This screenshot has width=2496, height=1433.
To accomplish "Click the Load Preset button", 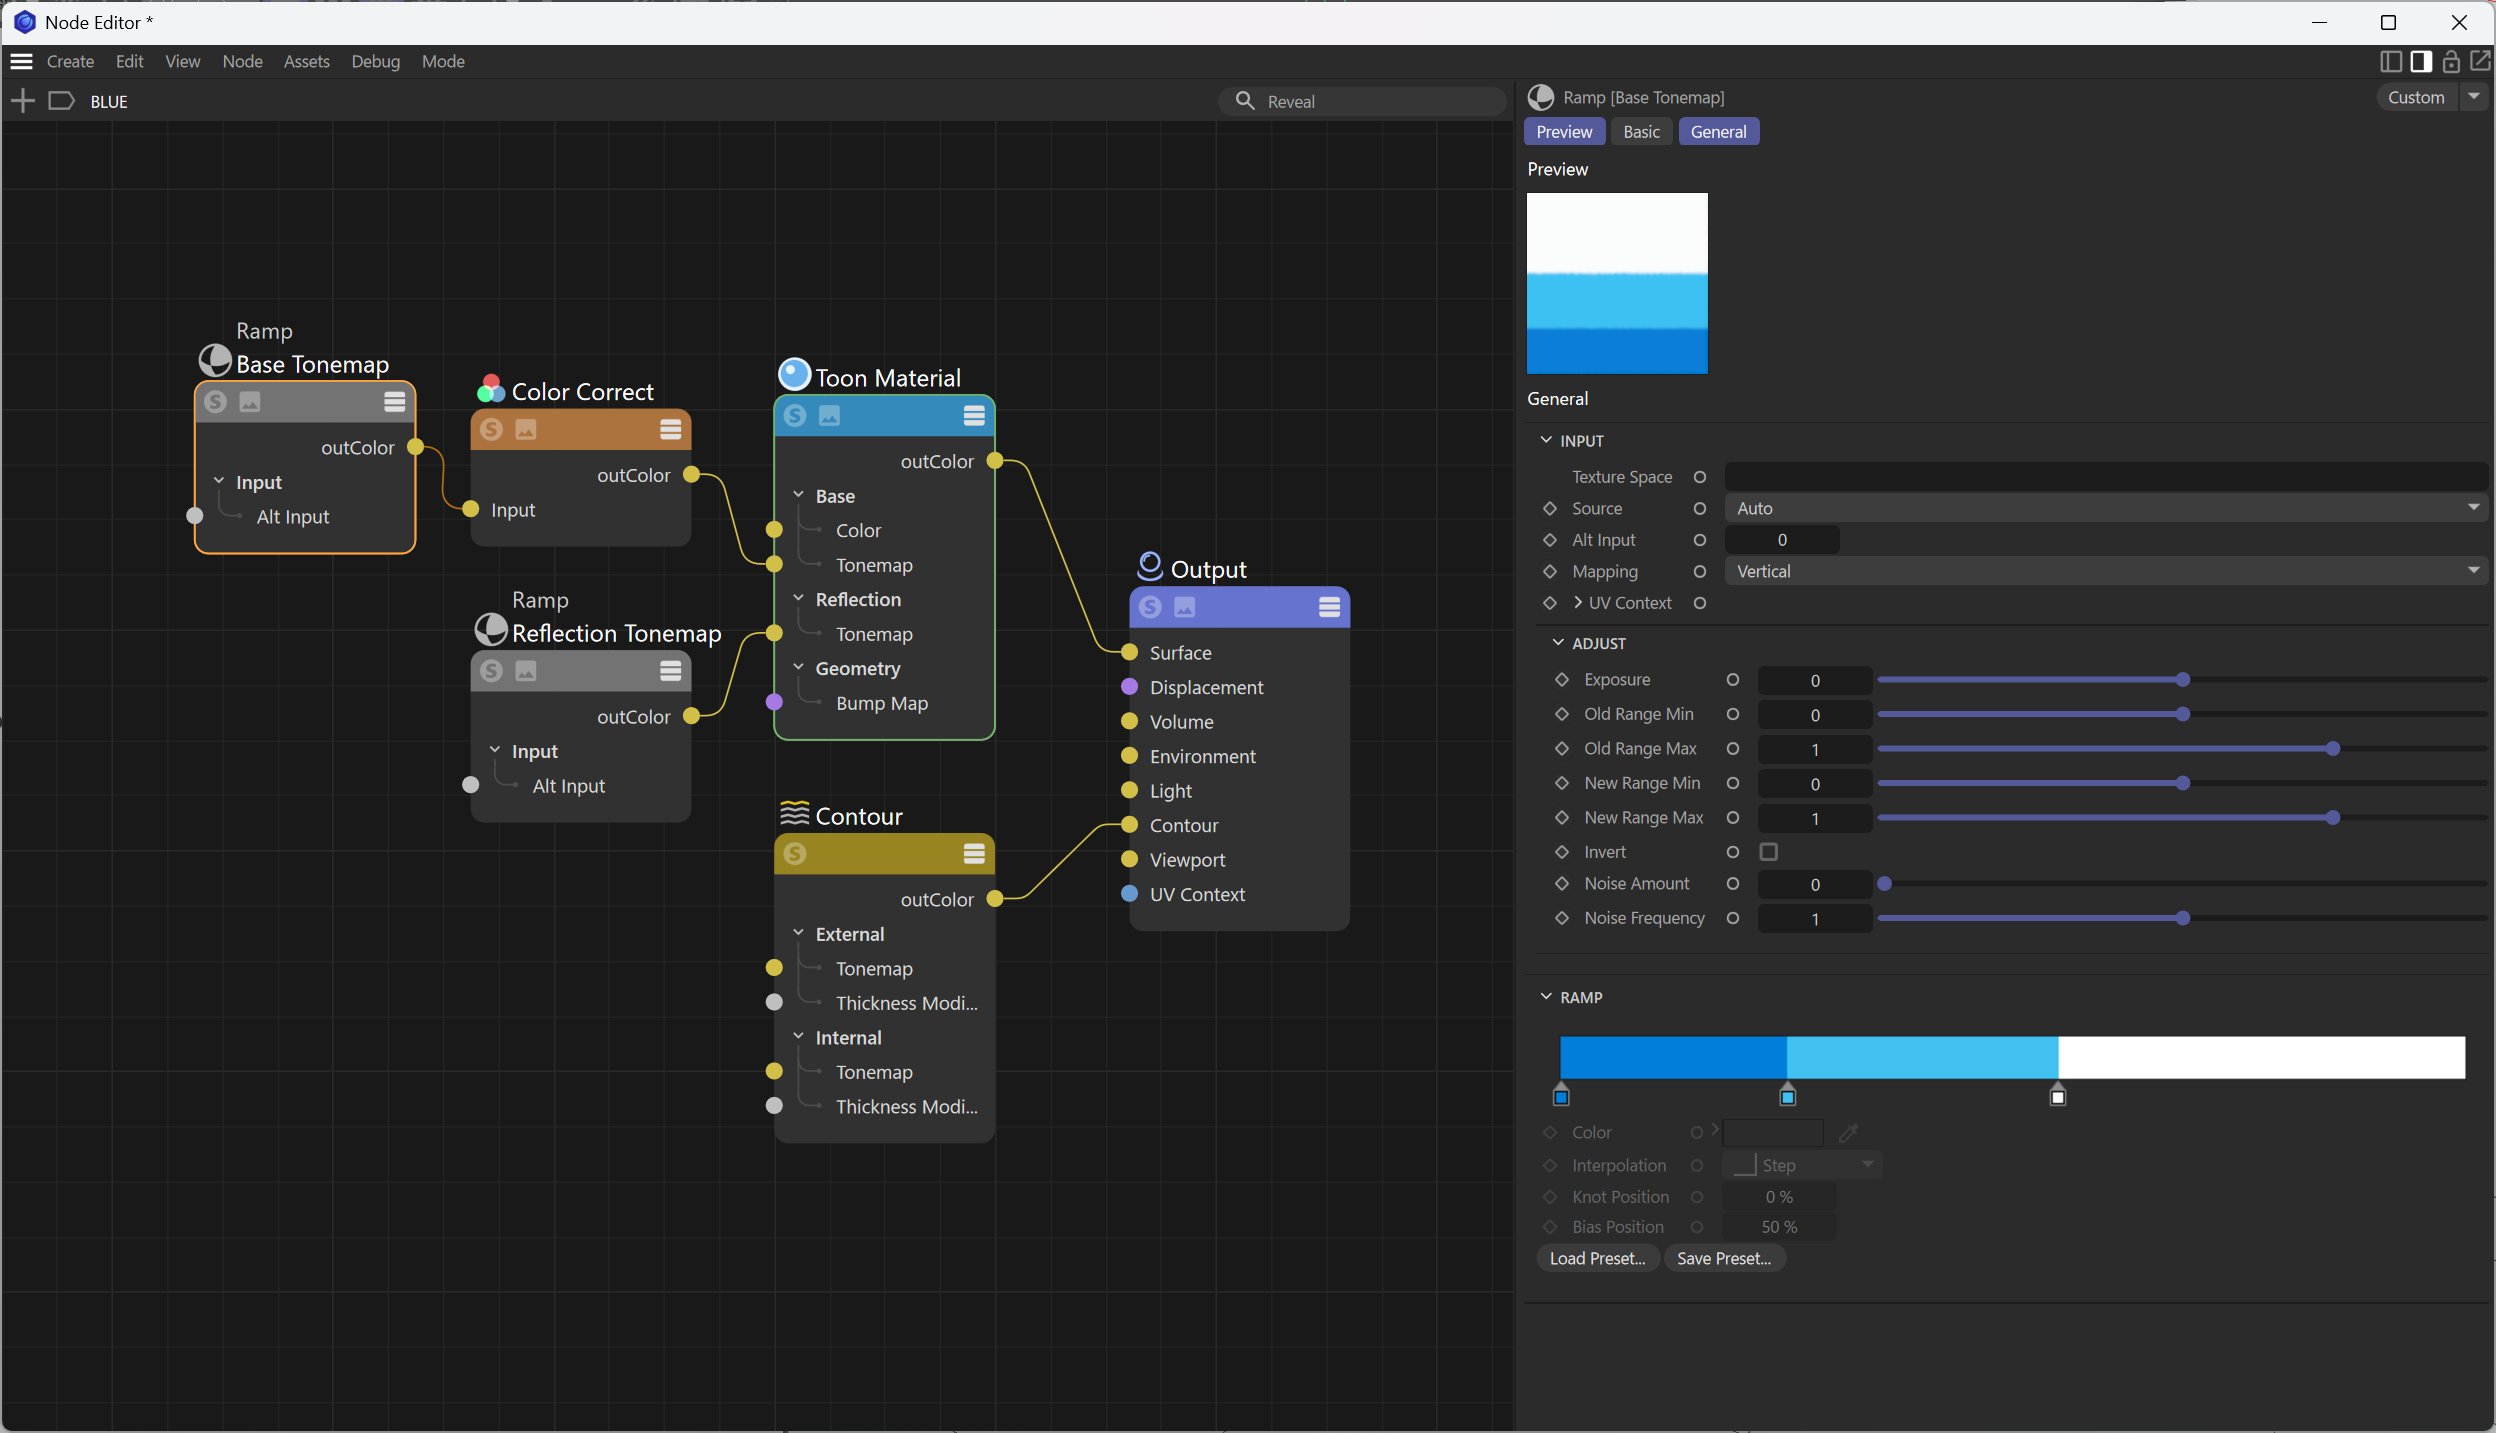I will pos(1597,1259).
